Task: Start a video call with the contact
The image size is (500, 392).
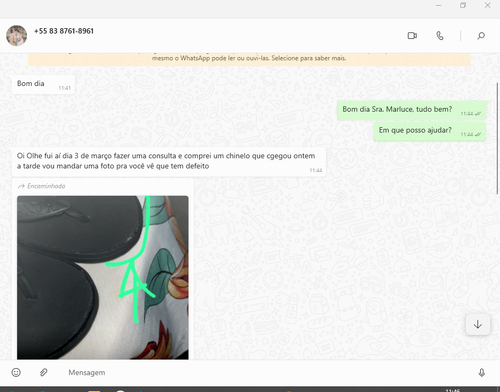Action: pos(412,36)
